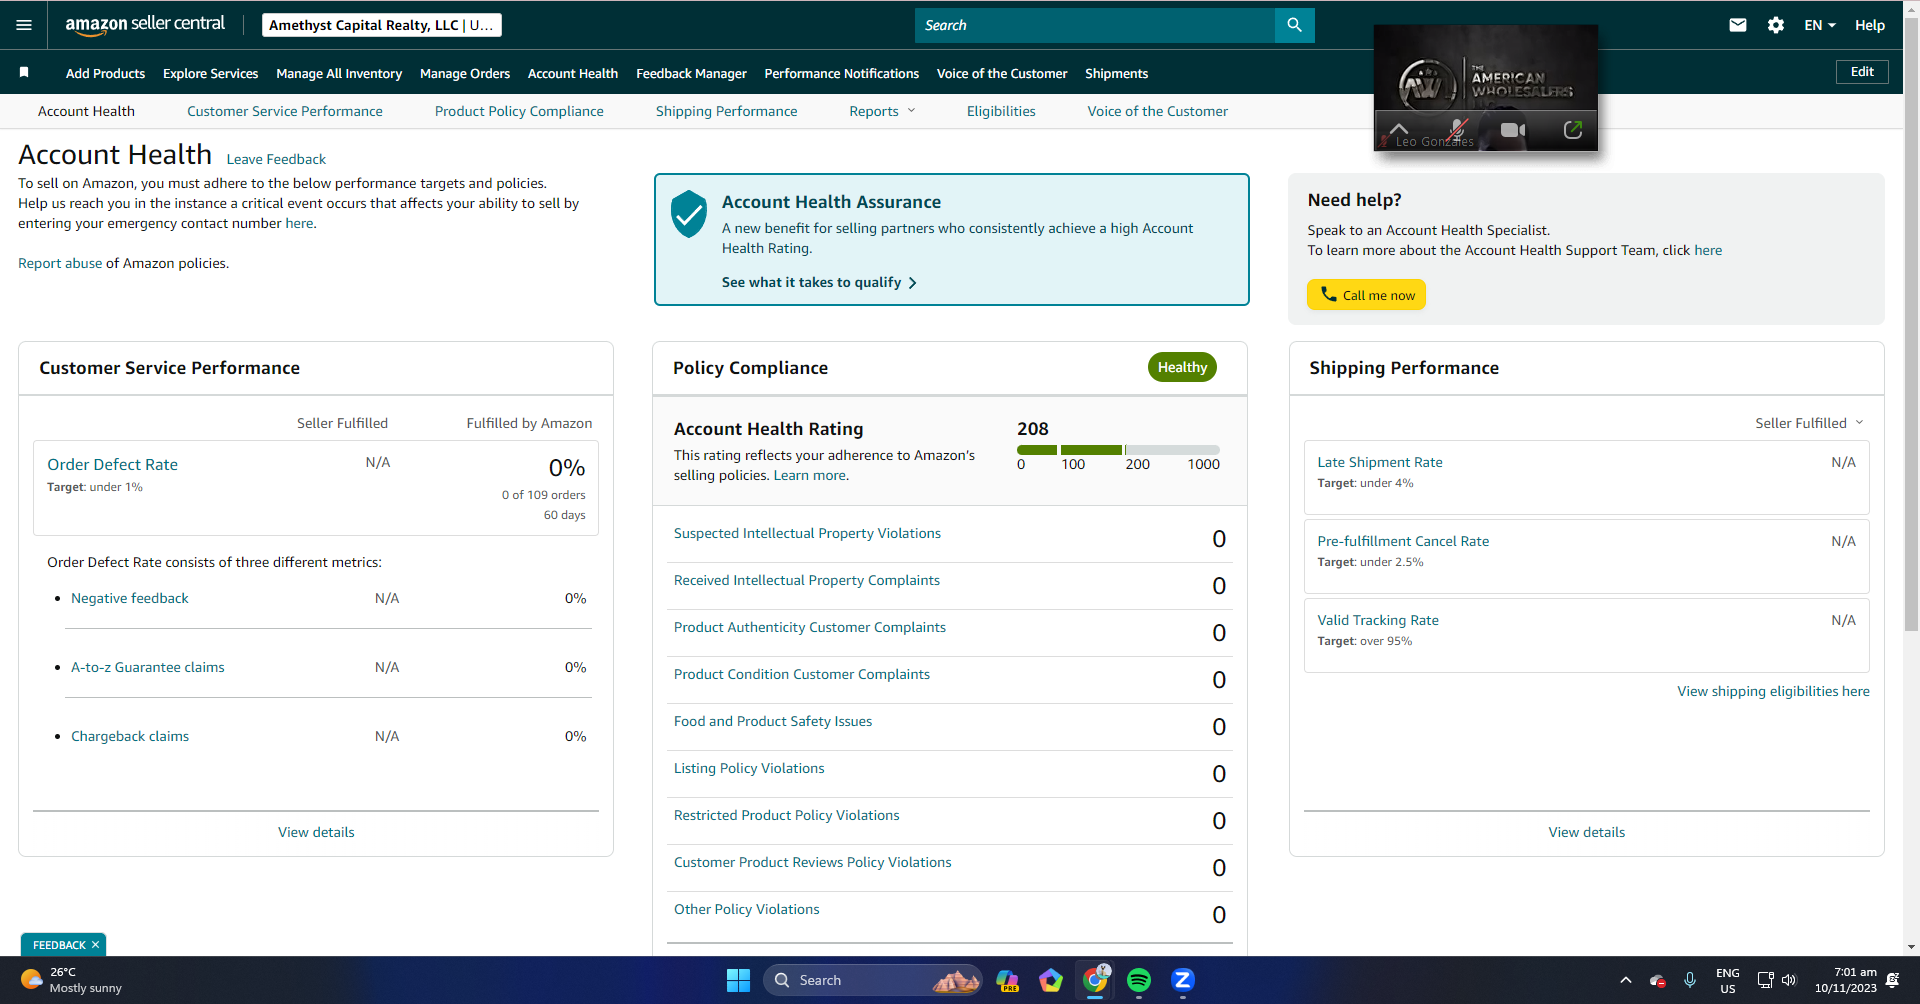Click the Amazon Seller Central logo

tap(145, 25)
